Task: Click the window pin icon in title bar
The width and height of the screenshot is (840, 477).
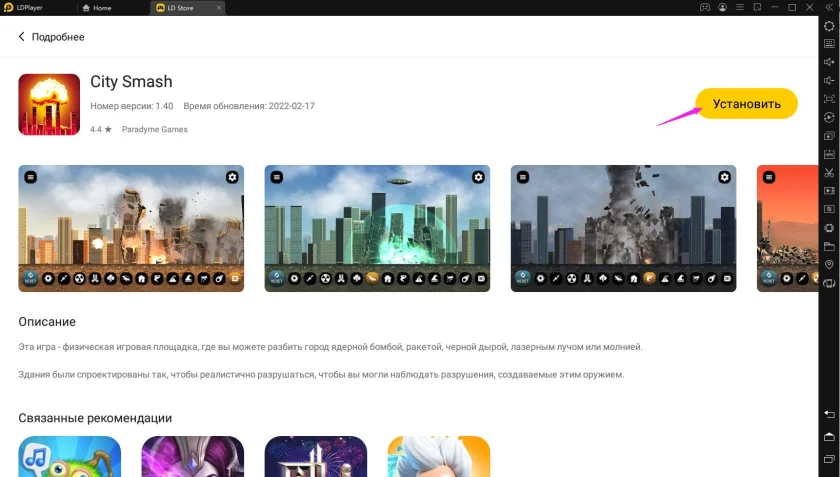Action: pyautogui.click(x=758, y=8)
